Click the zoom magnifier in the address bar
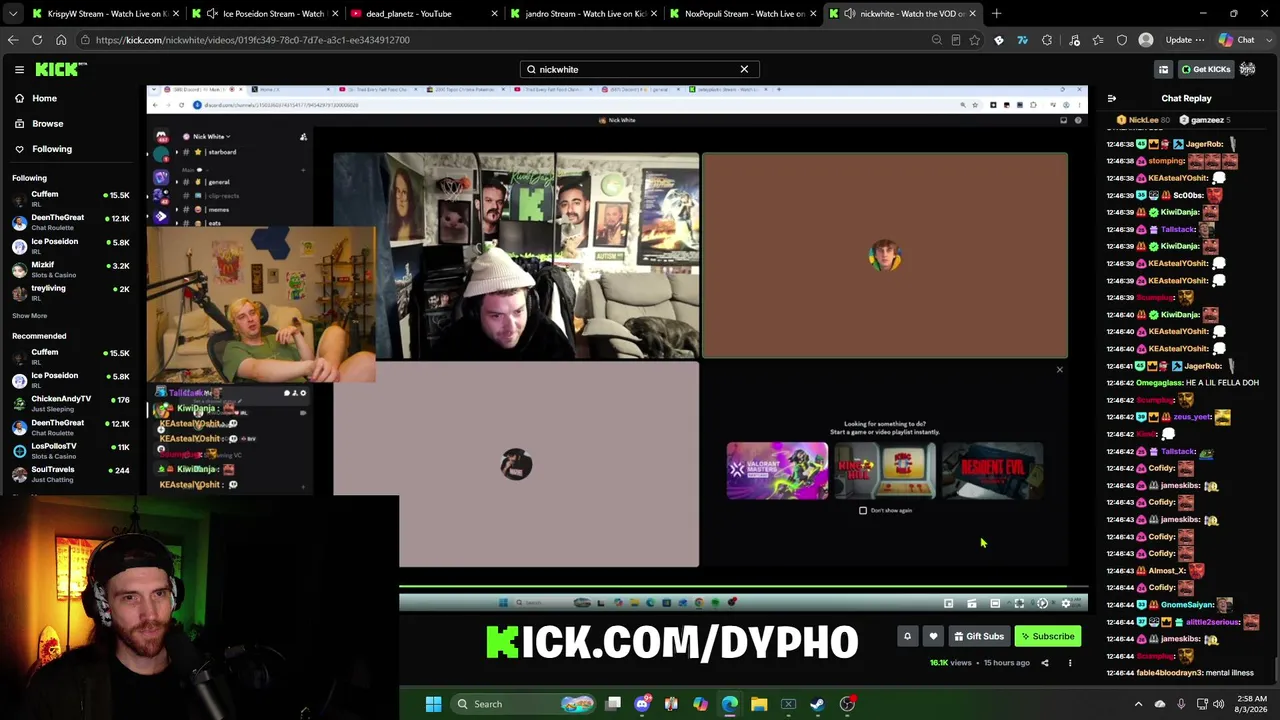The width and height of the screenshot is (1280, 720). pos(936,40)
